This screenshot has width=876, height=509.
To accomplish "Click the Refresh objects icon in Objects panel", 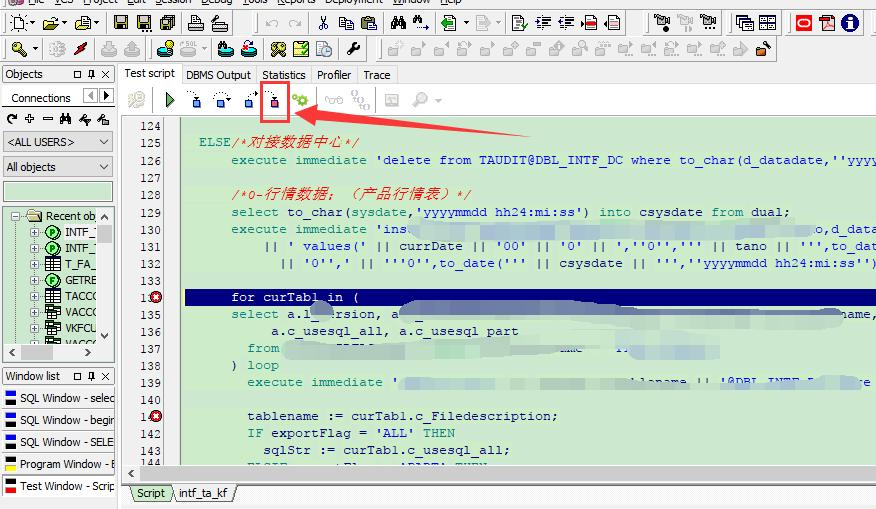I will (x=12, y=119).
